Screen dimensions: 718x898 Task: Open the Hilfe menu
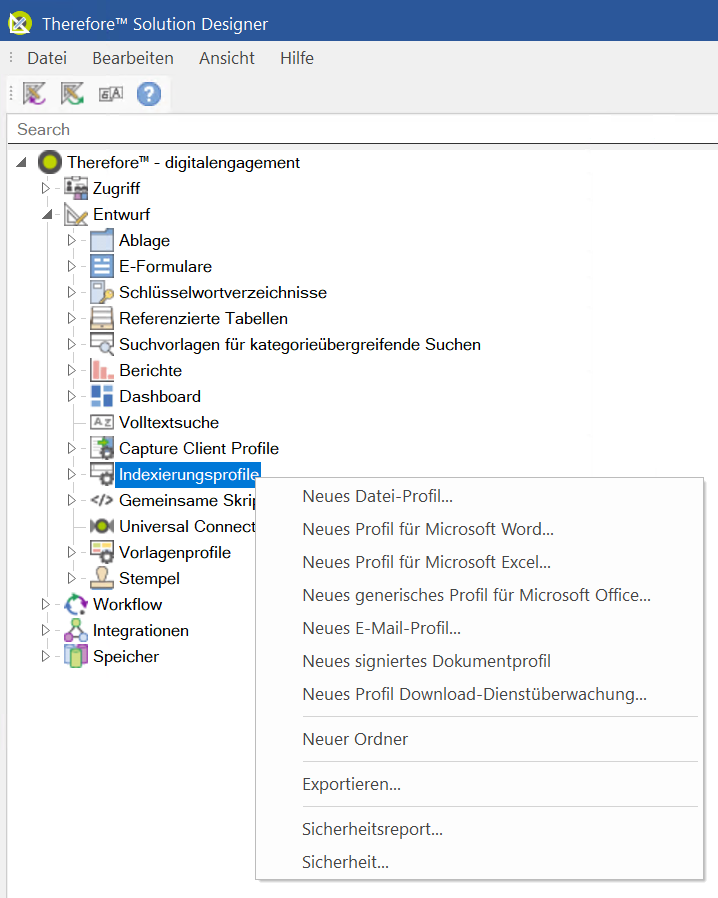297,58
